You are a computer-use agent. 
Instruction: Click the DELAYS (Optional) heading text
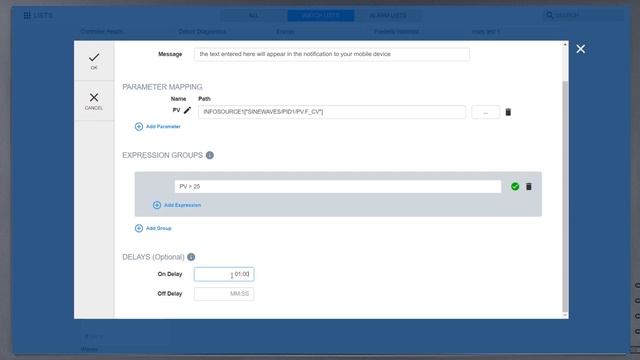point(153,257)
